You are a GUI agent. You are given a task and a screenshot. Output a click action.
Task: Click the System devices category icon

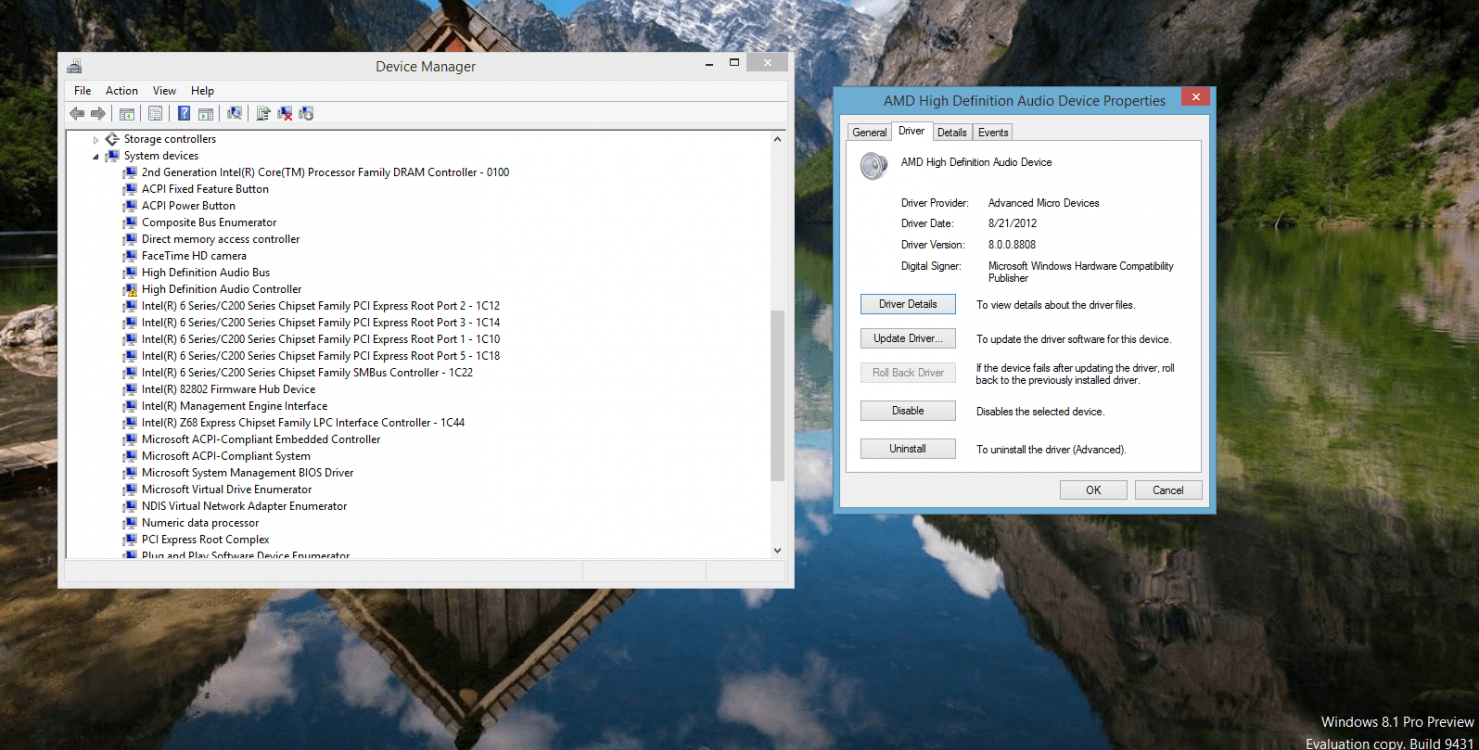[112, 156]
